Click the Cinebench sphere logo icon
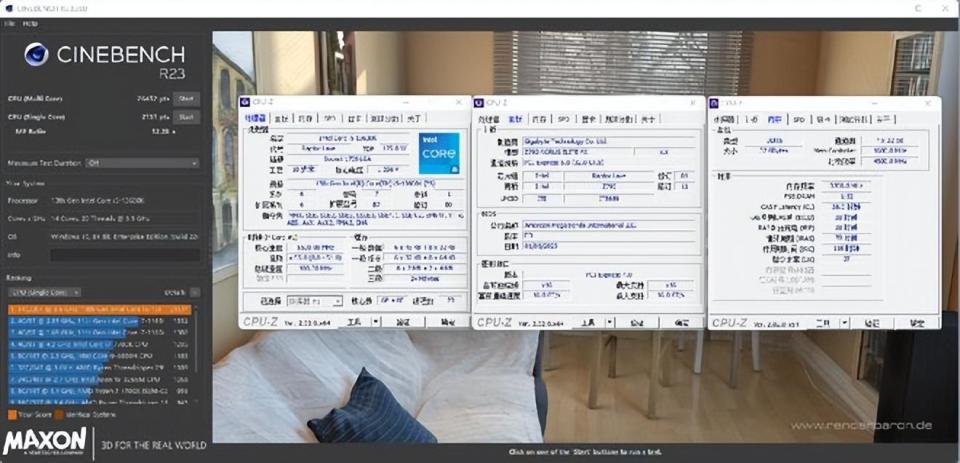 pos(36,55)
